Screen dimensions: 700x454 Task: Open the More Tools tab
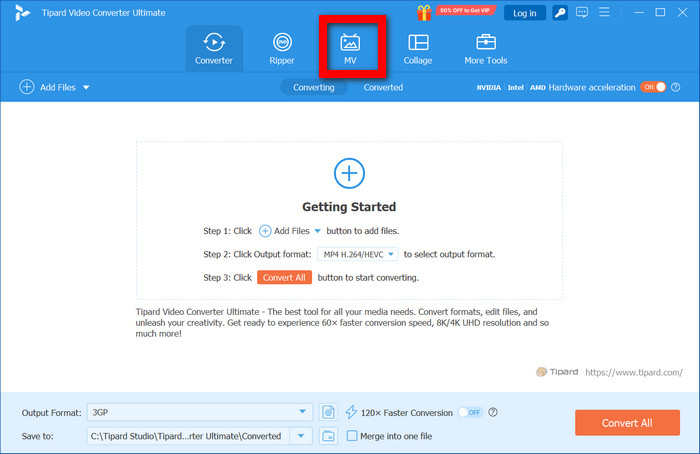(486, 49)
